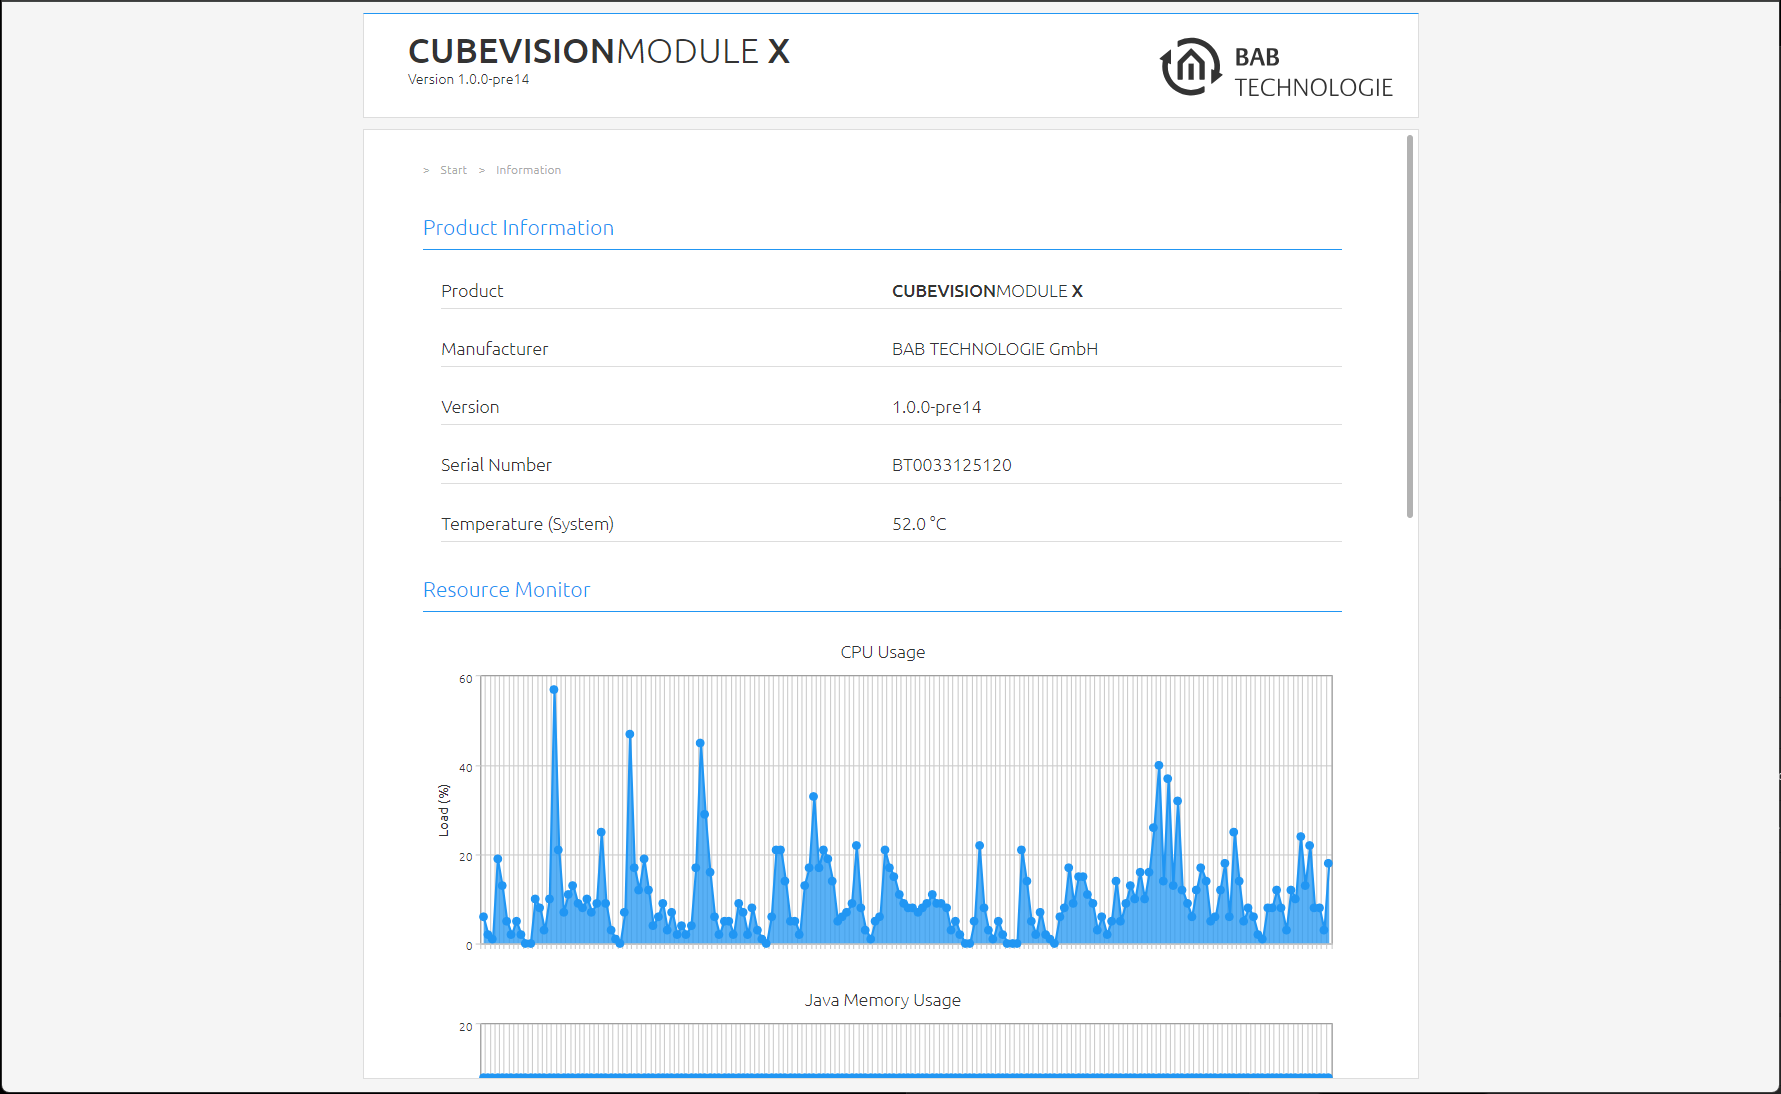Select the serial number BT0033125120
Viewport: 1781px width, 1094px height.
coord(952,465)
